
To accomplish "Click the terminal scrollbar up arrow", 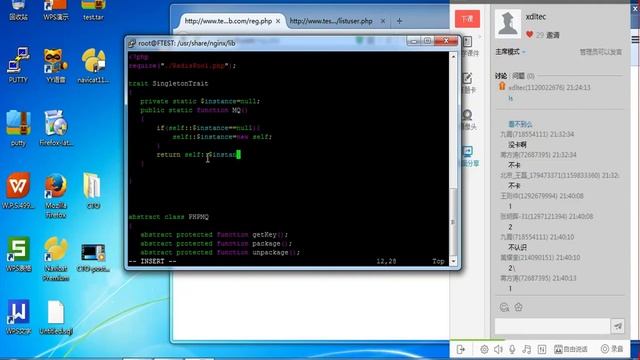I will tap(453, 57).
